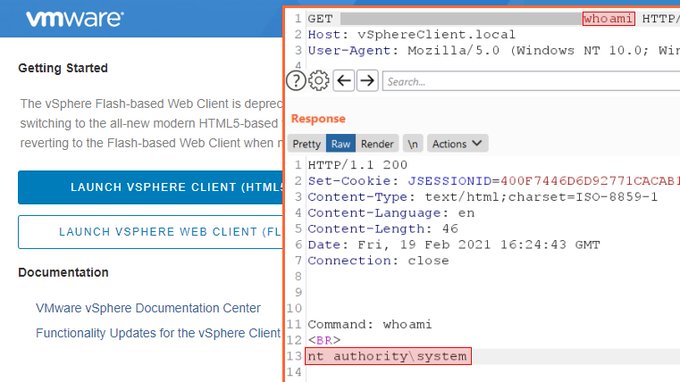Viewport: 680px width, 382px height.
Task: Click the VMware logo
Action: pyautogui.click(x=75, y=18)
